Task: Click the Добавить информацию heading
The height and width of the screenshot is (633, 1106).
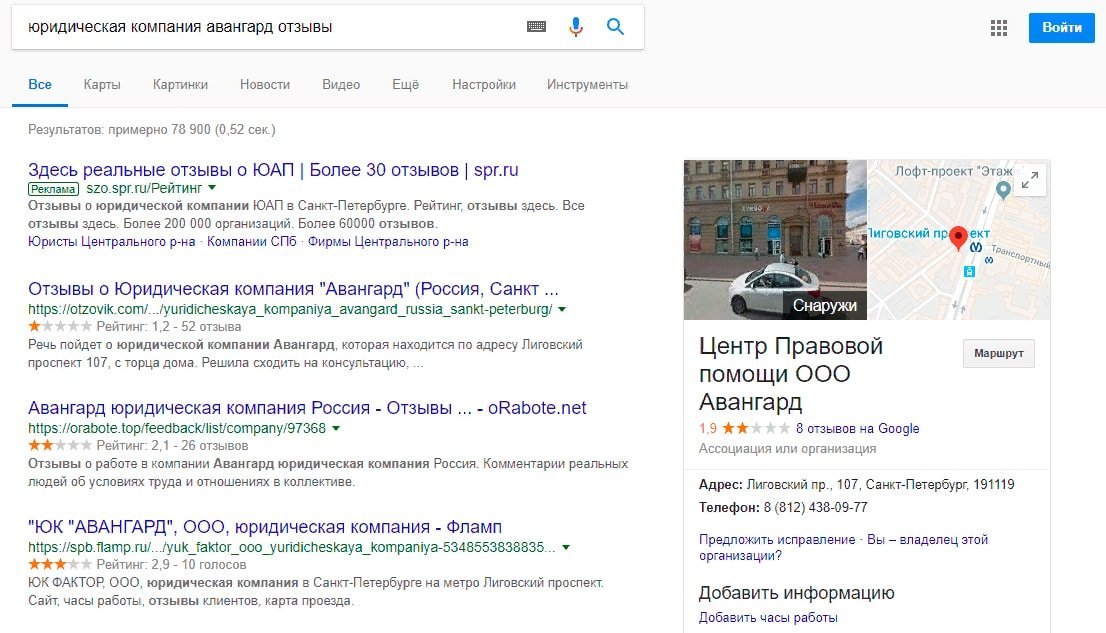Action: 796,593
